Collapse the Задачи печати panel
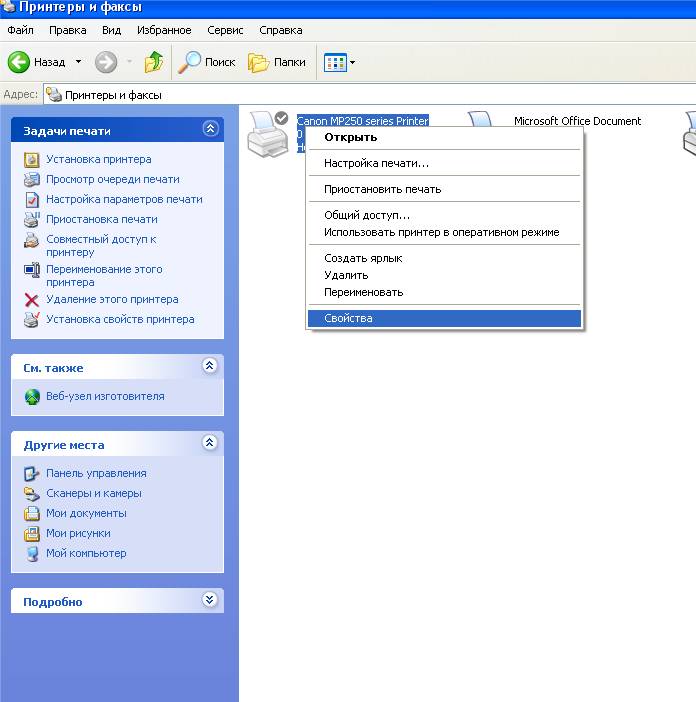The height and width of the screenshot is (702, 696). 209,129
